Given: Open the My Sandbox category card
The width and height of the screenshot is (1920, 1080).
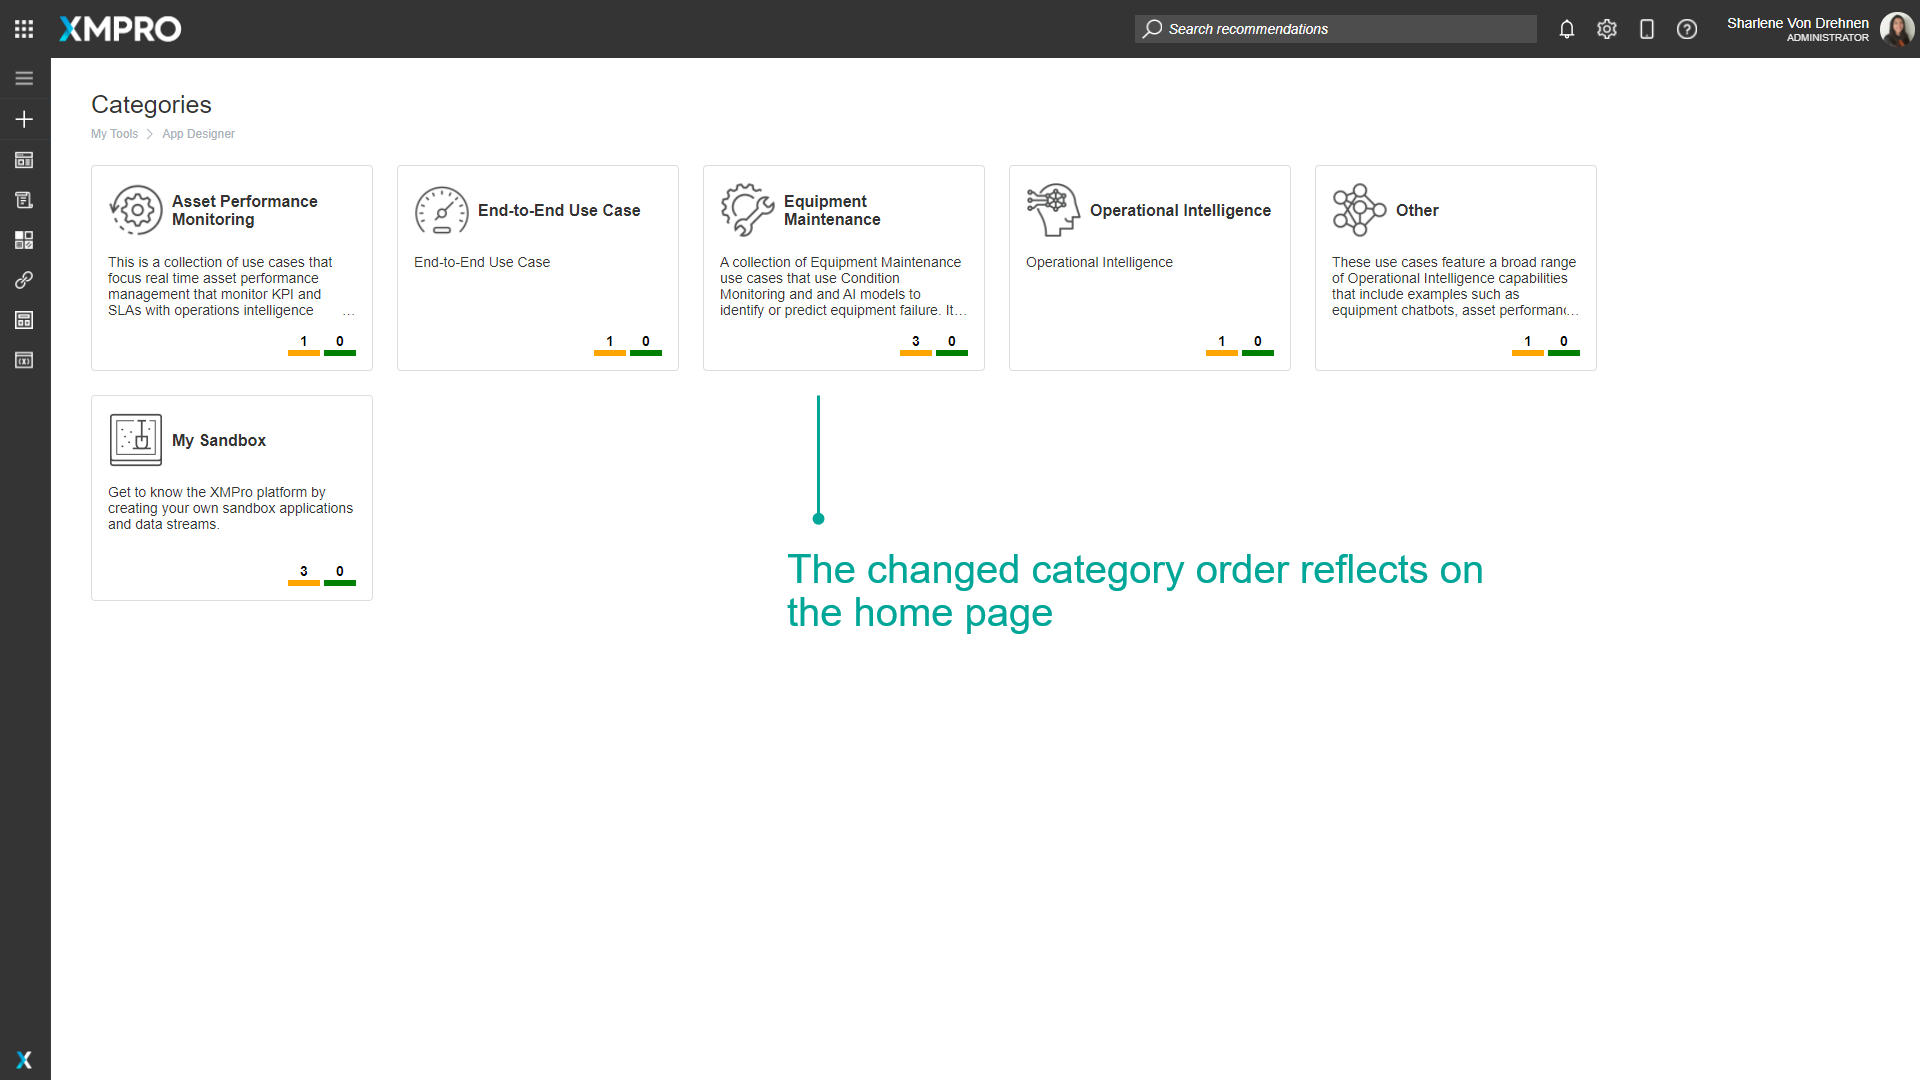Looking at the screenshot, I should point(231,497).
